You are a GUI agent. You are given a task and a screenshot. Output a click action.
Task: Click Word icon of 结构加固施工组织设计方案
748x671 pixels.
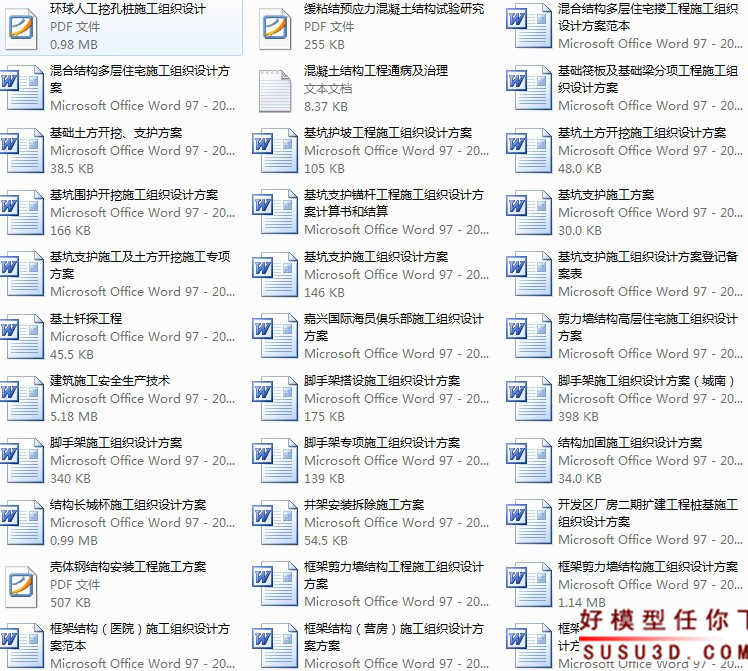529,460
